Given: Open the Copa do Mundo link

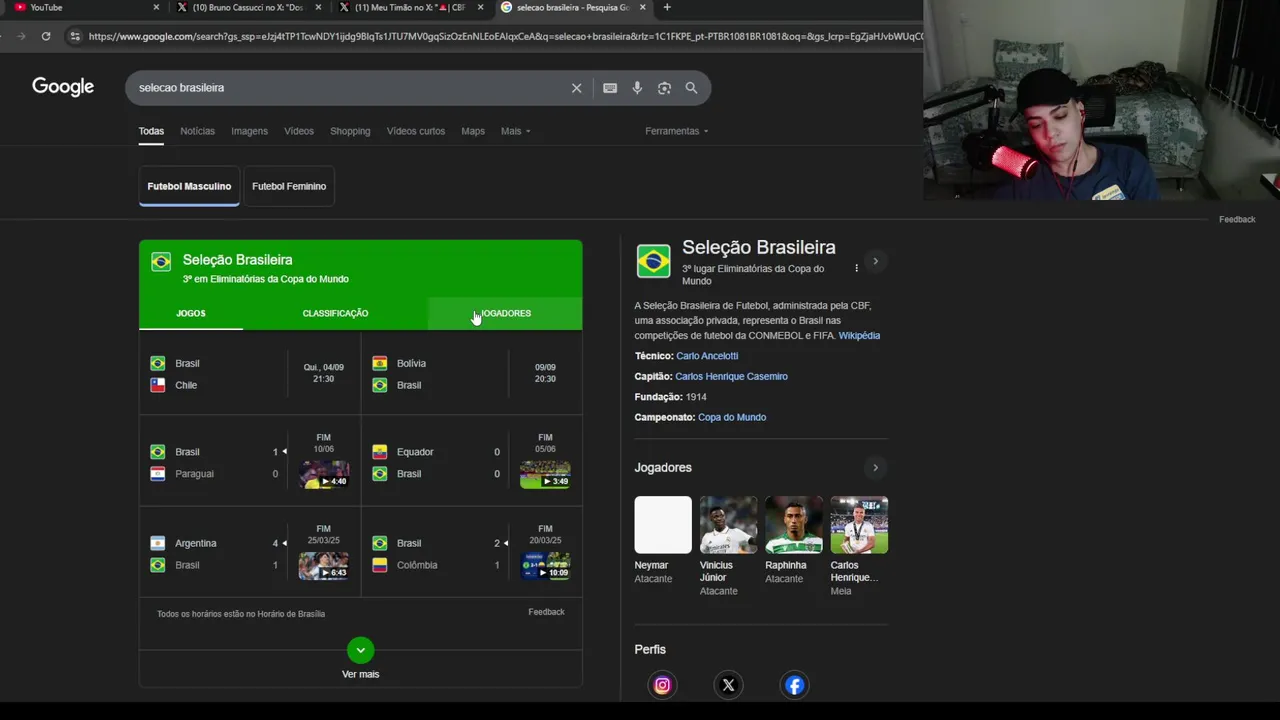Looking at the screenshot, I should (x=732, y=417).
